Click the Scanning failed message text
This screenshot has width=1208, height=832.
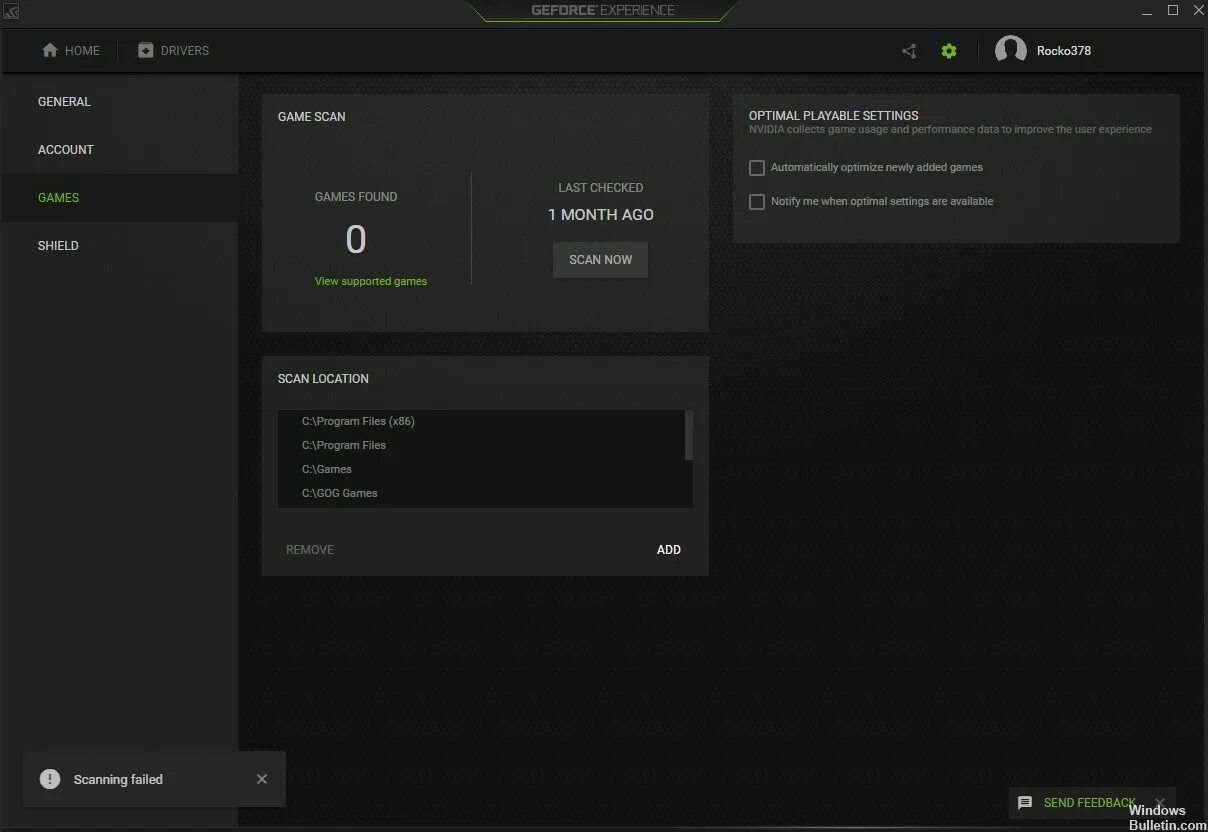coord(118,780)
